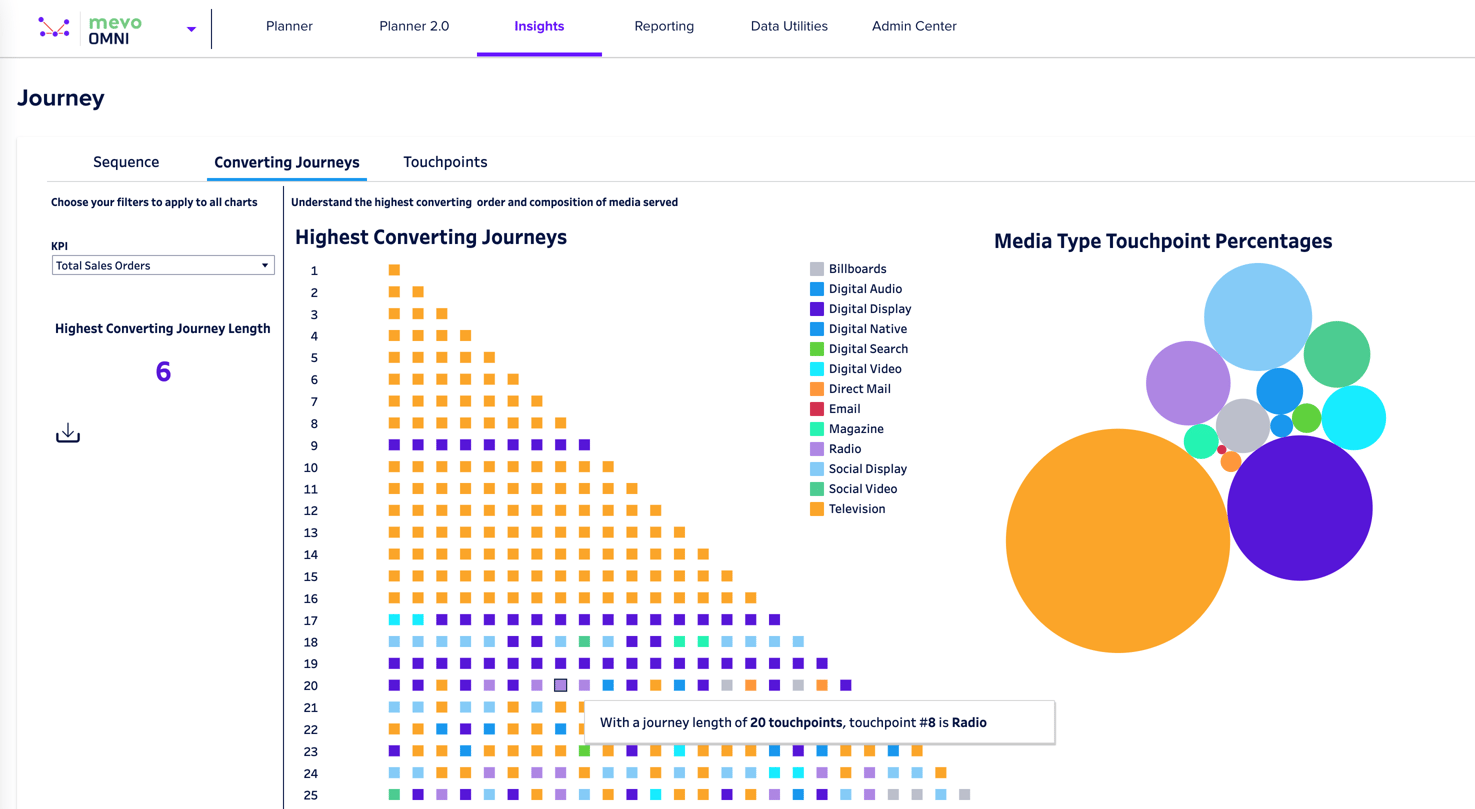This screenshot has height=809, width=1475.
Task: Click the download export icon below journey length
Action: point(67,432)
